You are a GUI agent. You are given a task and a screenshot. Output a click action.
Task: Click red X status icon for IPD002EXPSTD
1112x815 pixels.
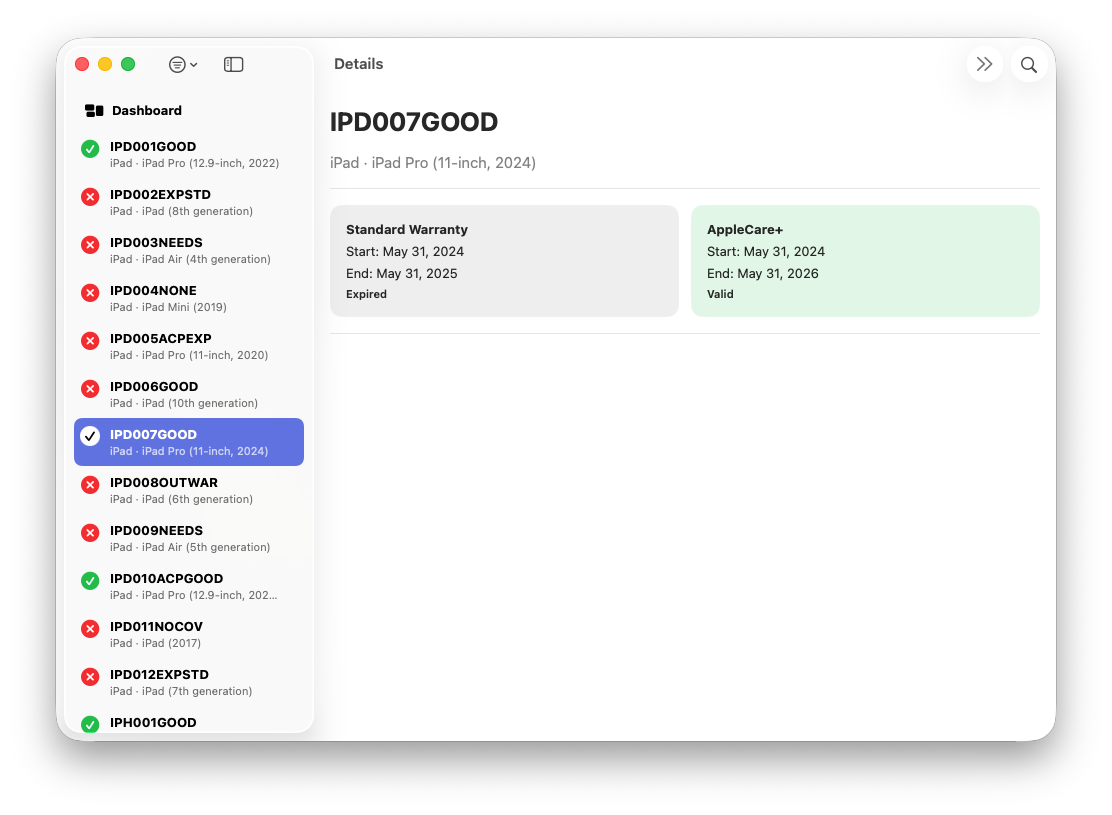coord(90,197)
